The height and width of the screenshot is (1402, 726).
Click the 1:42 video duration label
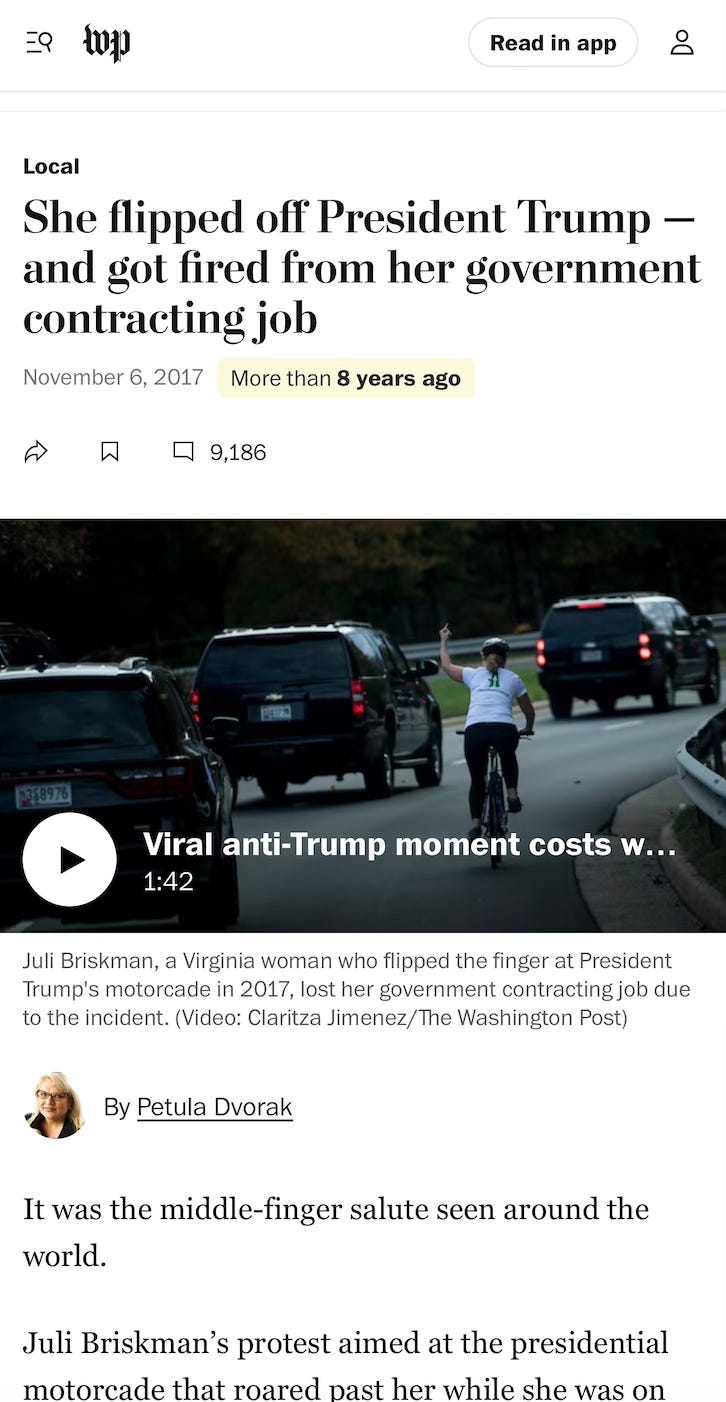[x=168, y=882]
